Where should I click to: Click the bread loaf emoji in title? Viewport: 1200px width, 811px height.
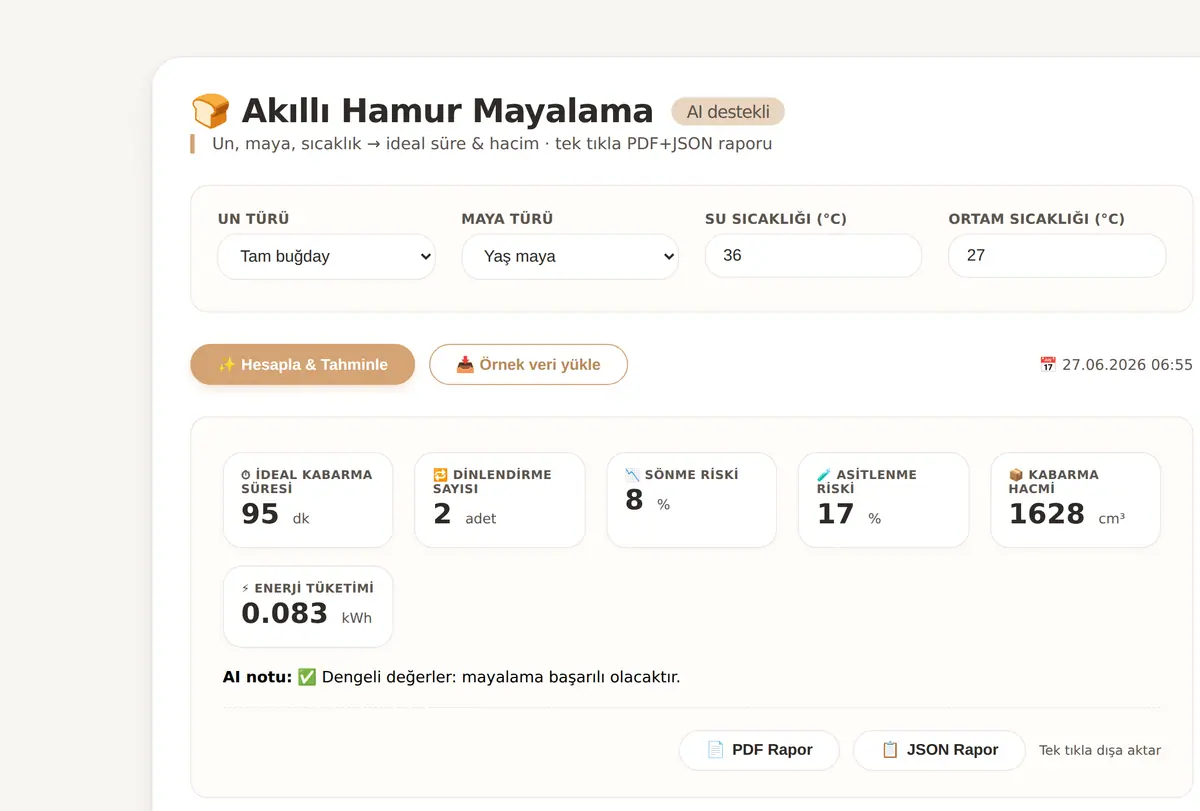210,111
